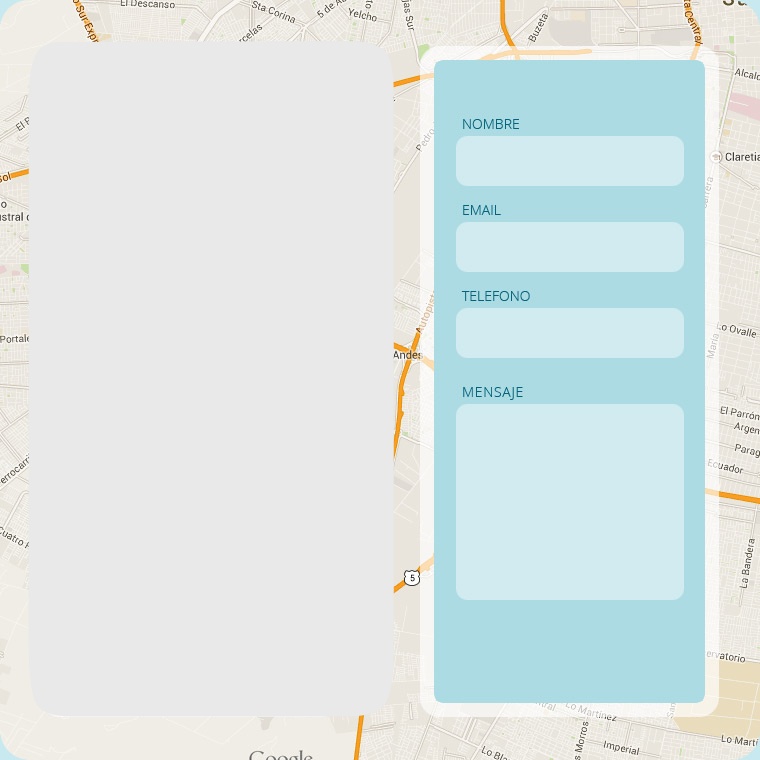760x760 pixels.
Task: Click the NOMBRE field label
Action: pyautogui.click(x=490, y=124)
